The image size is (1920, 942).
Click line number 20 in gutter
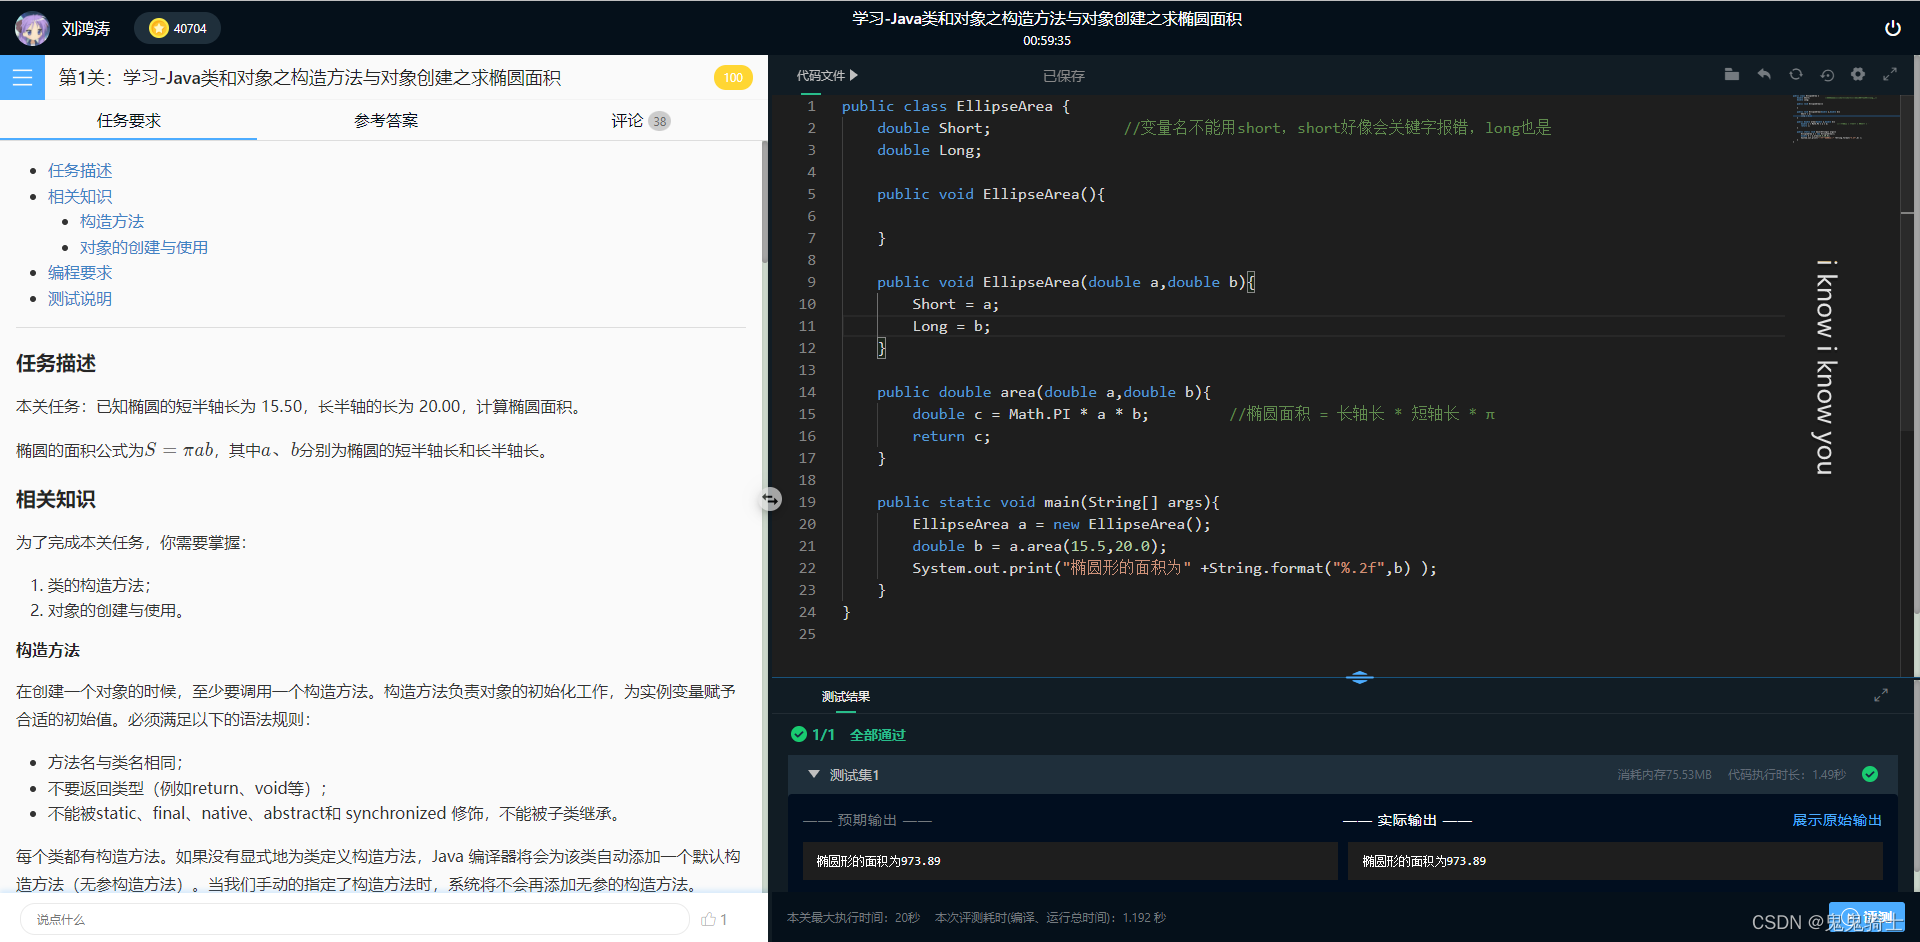(x=807, y=524)
